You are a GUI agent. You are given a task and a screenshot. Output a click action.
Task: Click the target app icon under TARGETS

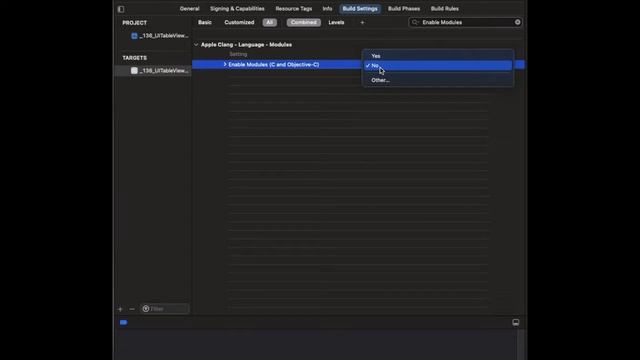pos(134,71)
